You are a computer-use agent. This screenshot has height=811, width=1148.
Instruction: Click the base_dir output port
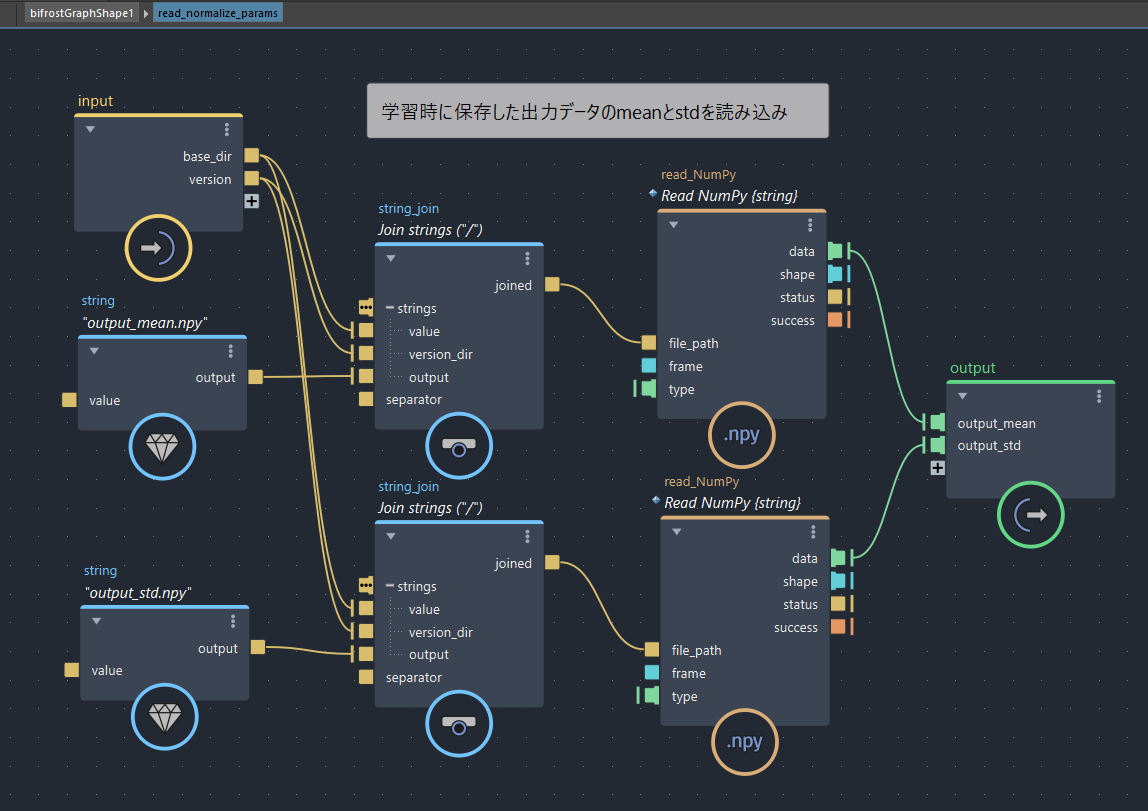pos(252,155)
